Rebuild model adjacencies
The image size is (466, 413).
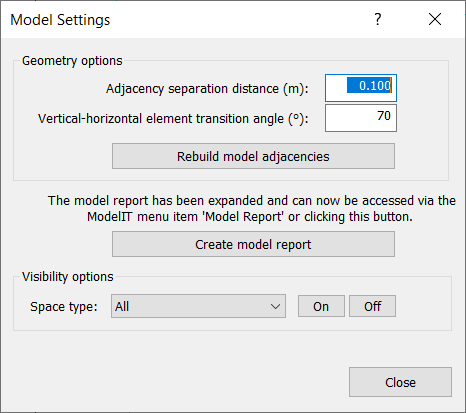[253, 156]
